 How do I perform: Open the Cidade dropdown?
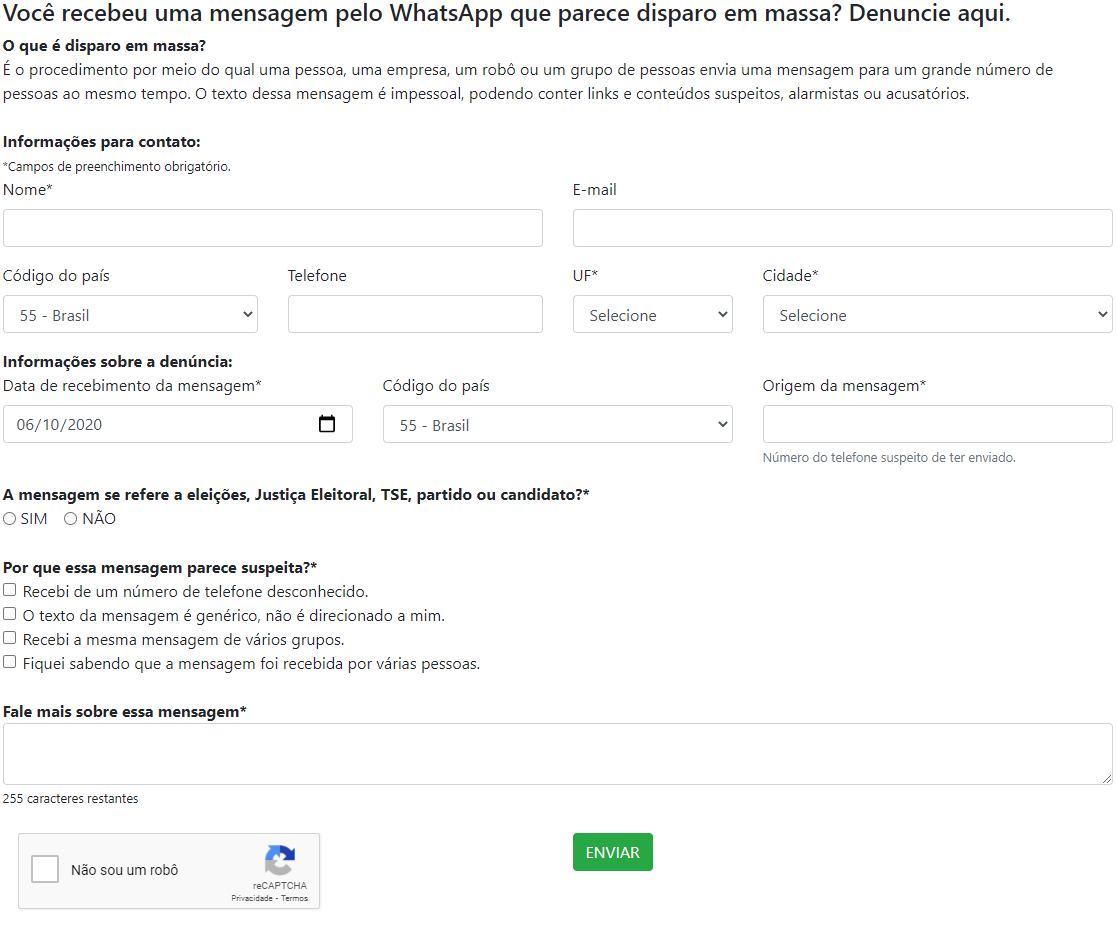[937, 314]
